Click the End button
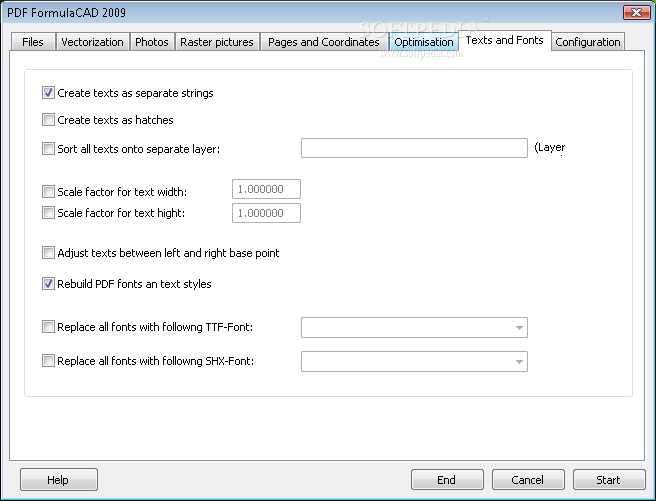 coord(447,479)
